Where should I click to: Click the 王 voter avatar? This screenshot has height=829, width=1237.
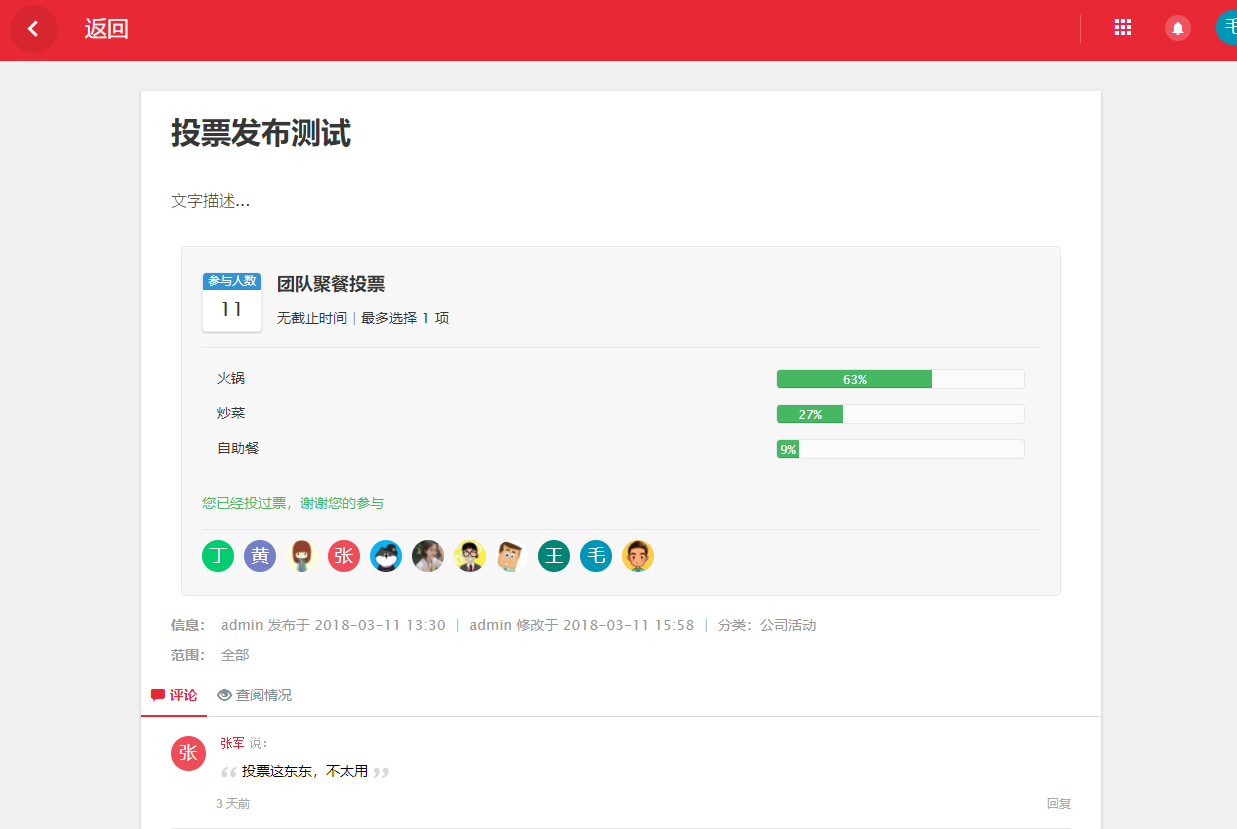pyautogui.click(x=553, y=555)
